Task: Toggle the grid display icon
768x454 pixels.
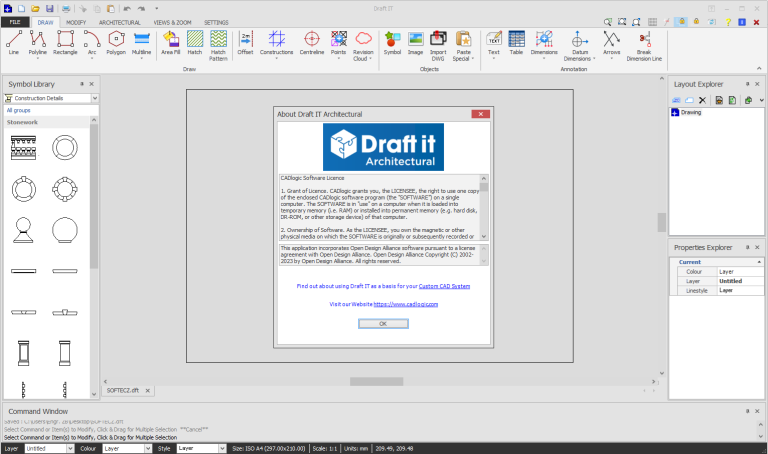Action: click(652, 22)
